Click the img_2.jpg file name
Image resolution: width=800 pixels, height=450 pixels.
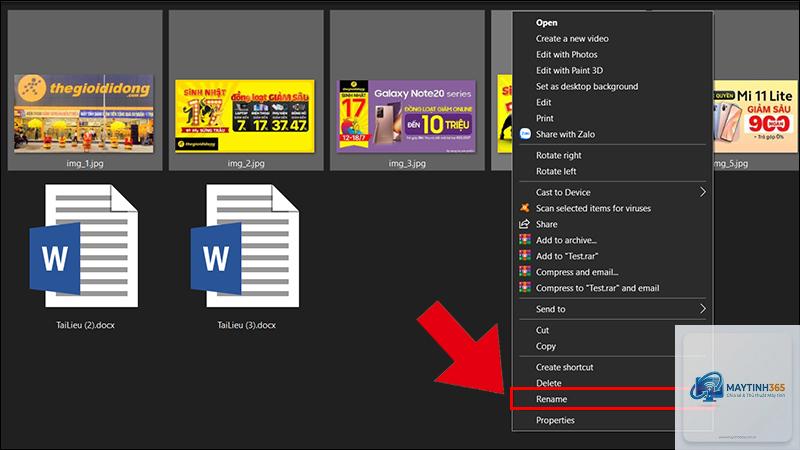246,163
